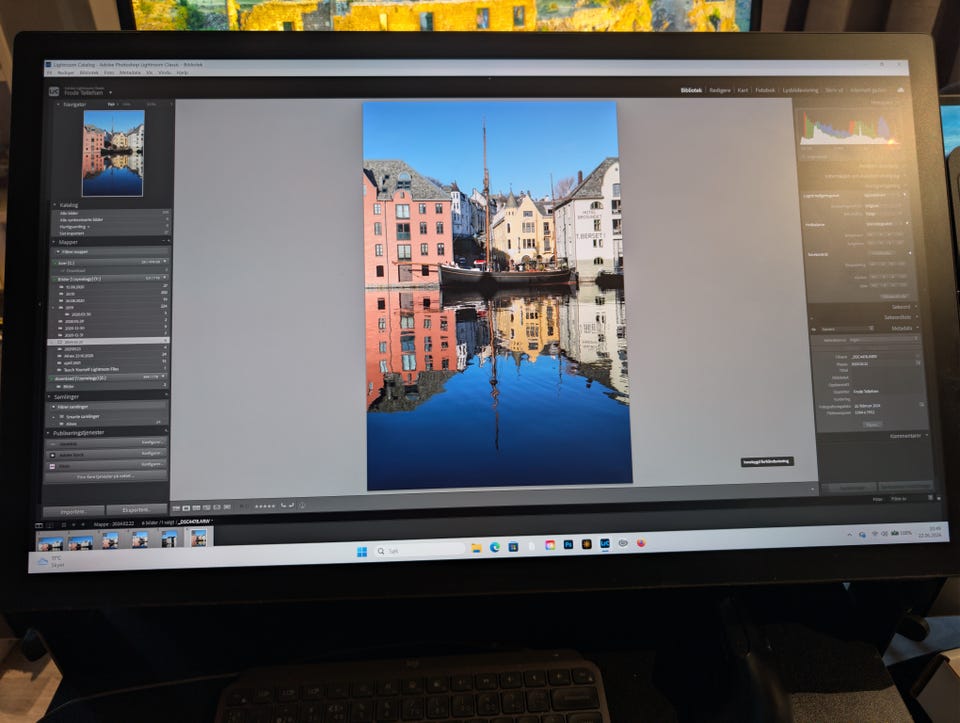The height and width of the screenshot is (723, 960).
Task: Click Finn flere tjenester på nettet button
Action: click(105, 476)
